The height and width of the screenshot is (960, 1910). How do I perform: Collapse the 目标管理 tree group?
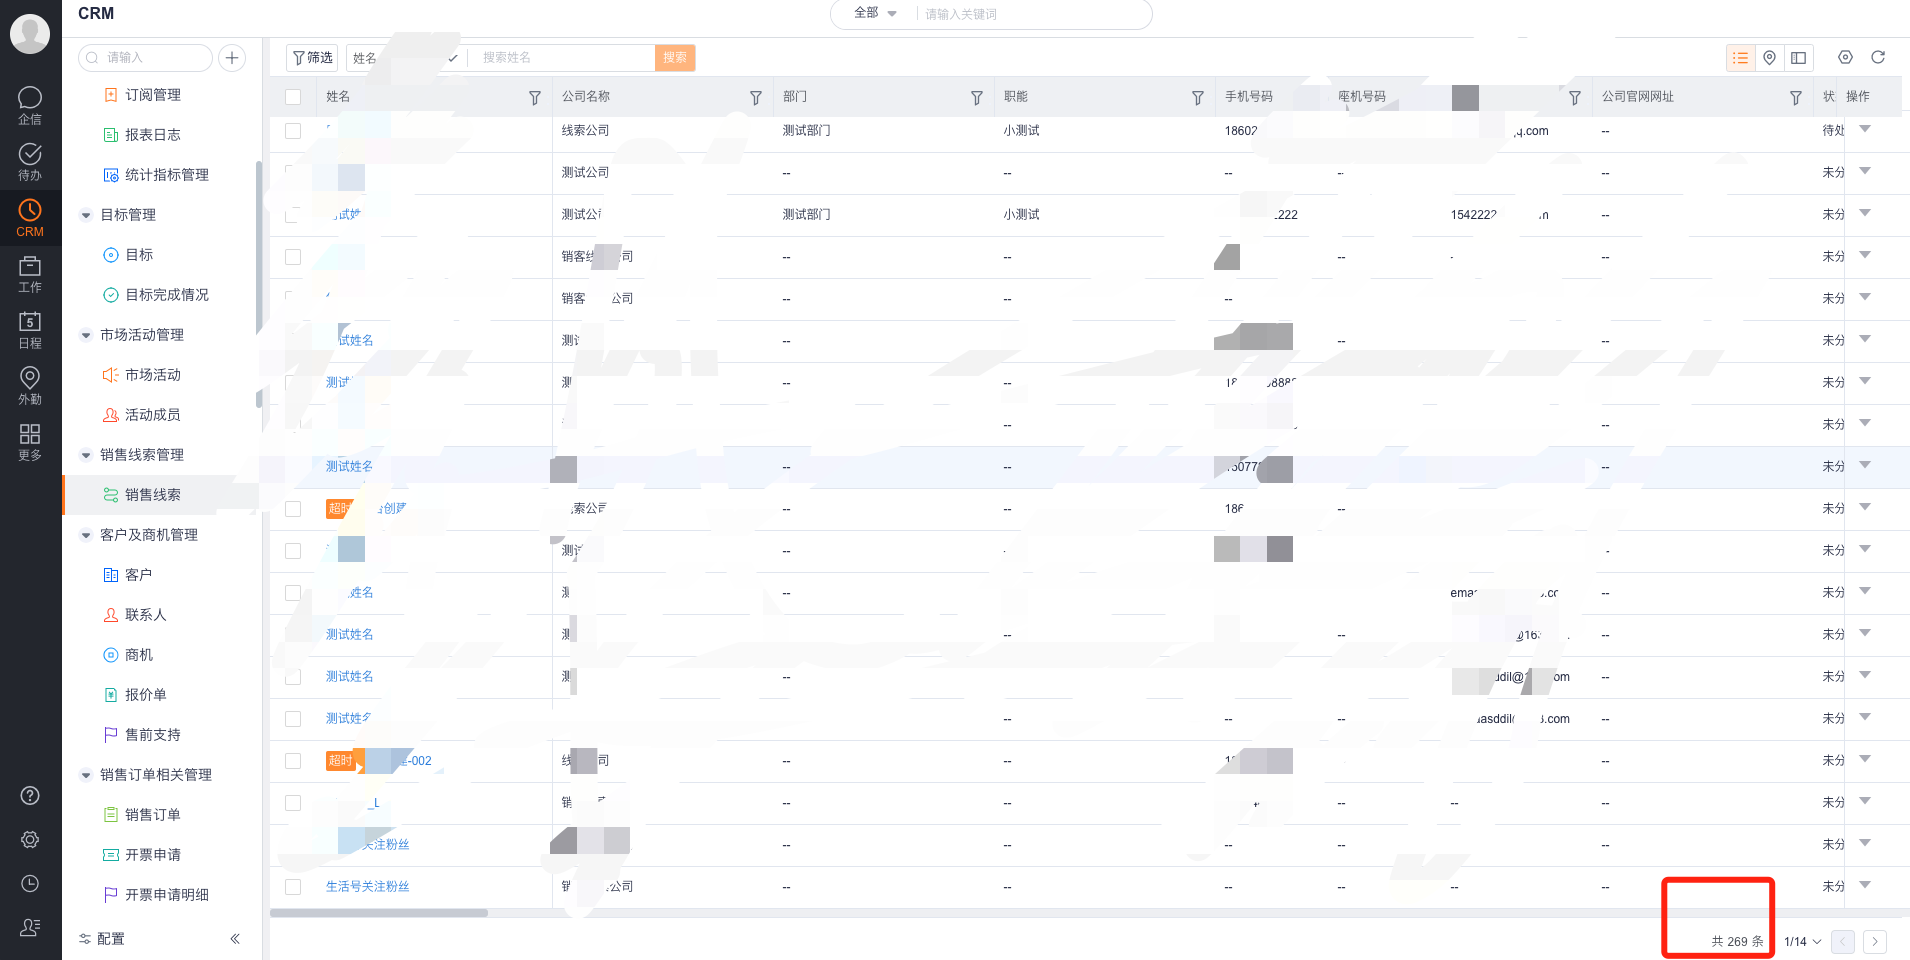86,215
